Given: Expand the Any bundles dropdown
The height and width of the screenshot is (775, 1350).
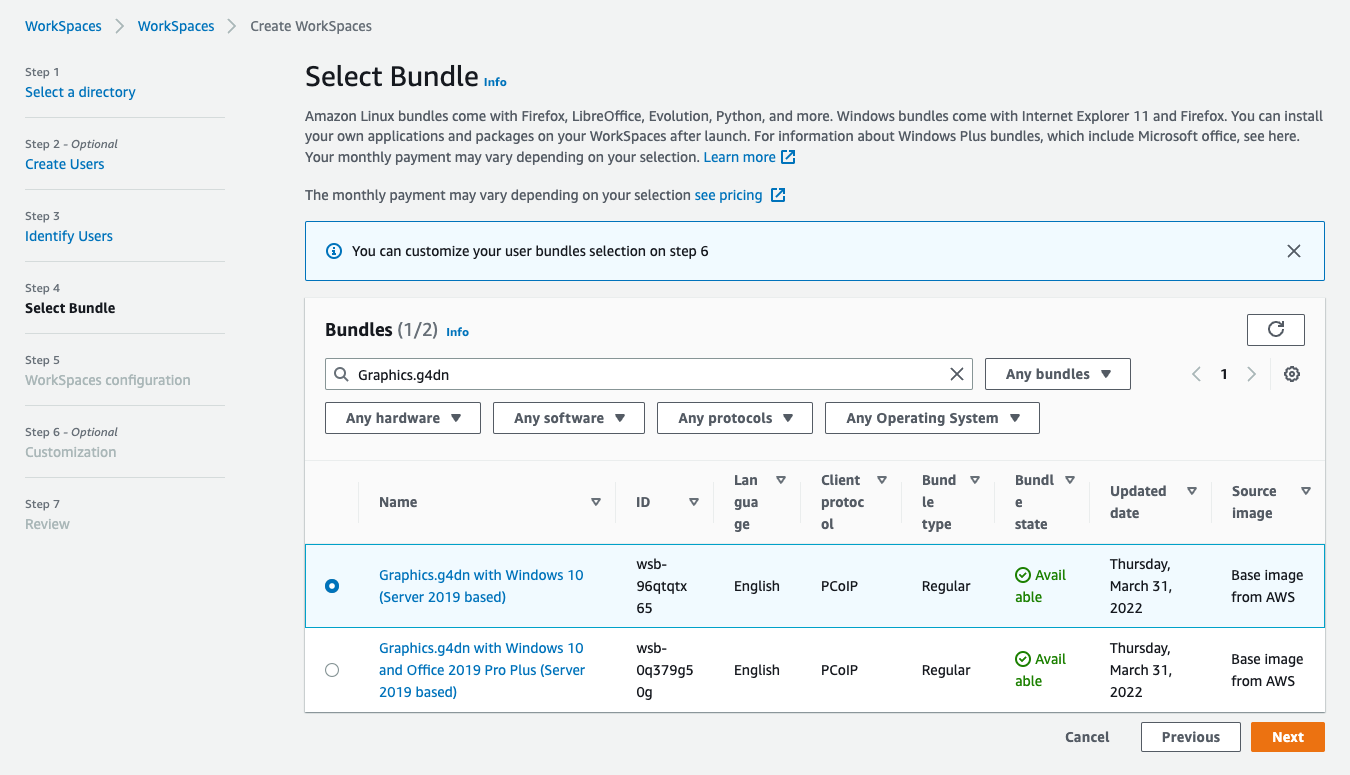Looking at the screenshot, I should click(1058, 374).
